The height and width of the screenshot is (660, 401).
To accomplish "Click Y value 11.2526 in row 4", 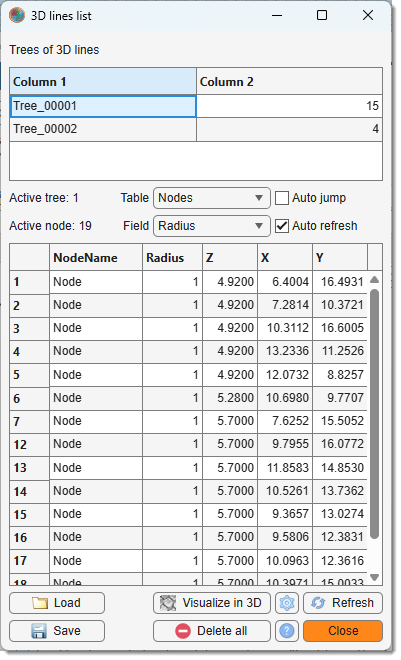I will 340,351.
